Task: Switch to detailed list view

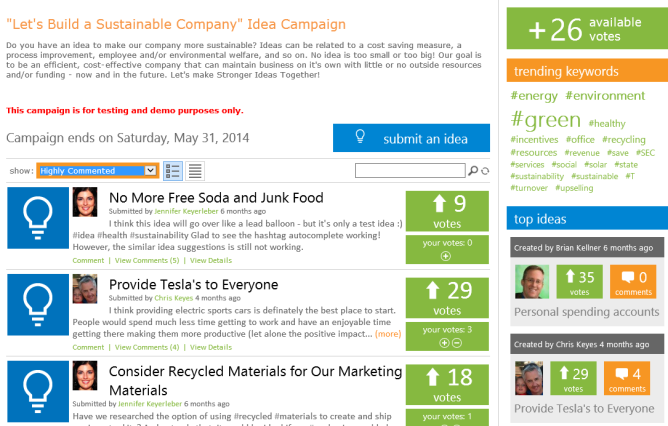Action: pos(172,171)
